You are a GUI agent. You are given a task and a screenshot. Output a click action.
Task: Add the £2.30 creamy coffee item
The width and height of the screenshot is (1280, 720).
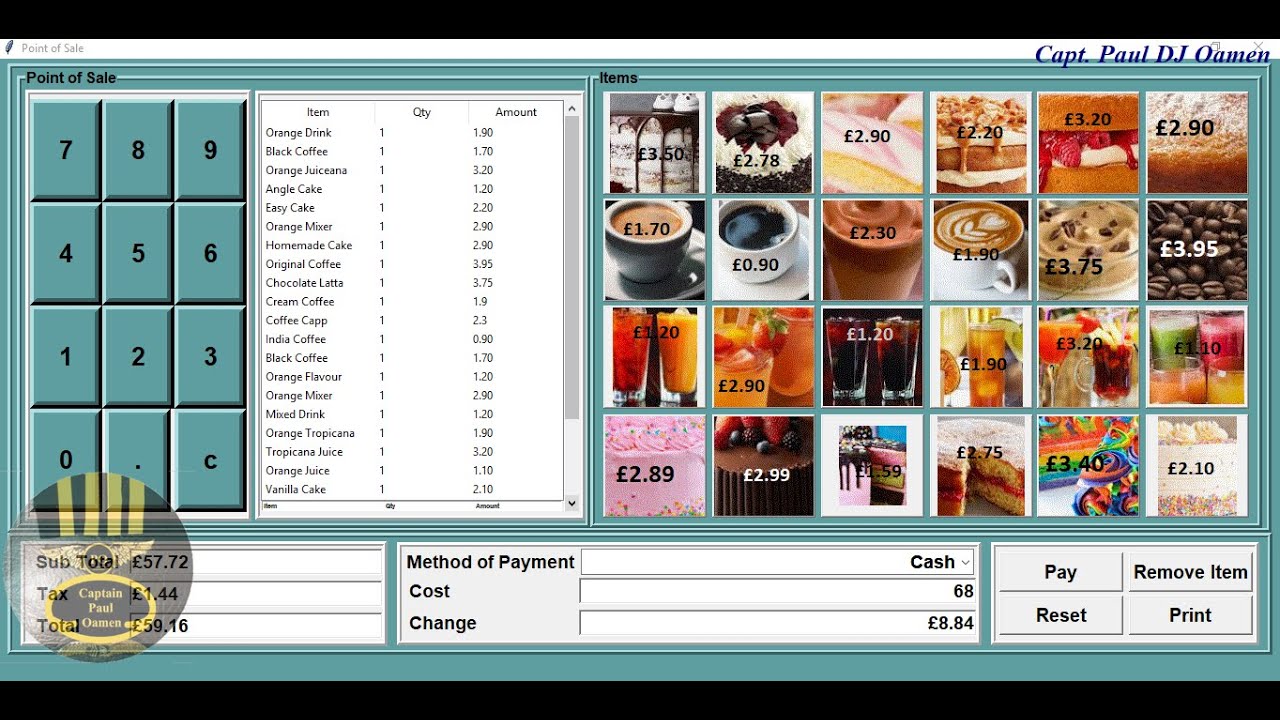click(872, 250)
